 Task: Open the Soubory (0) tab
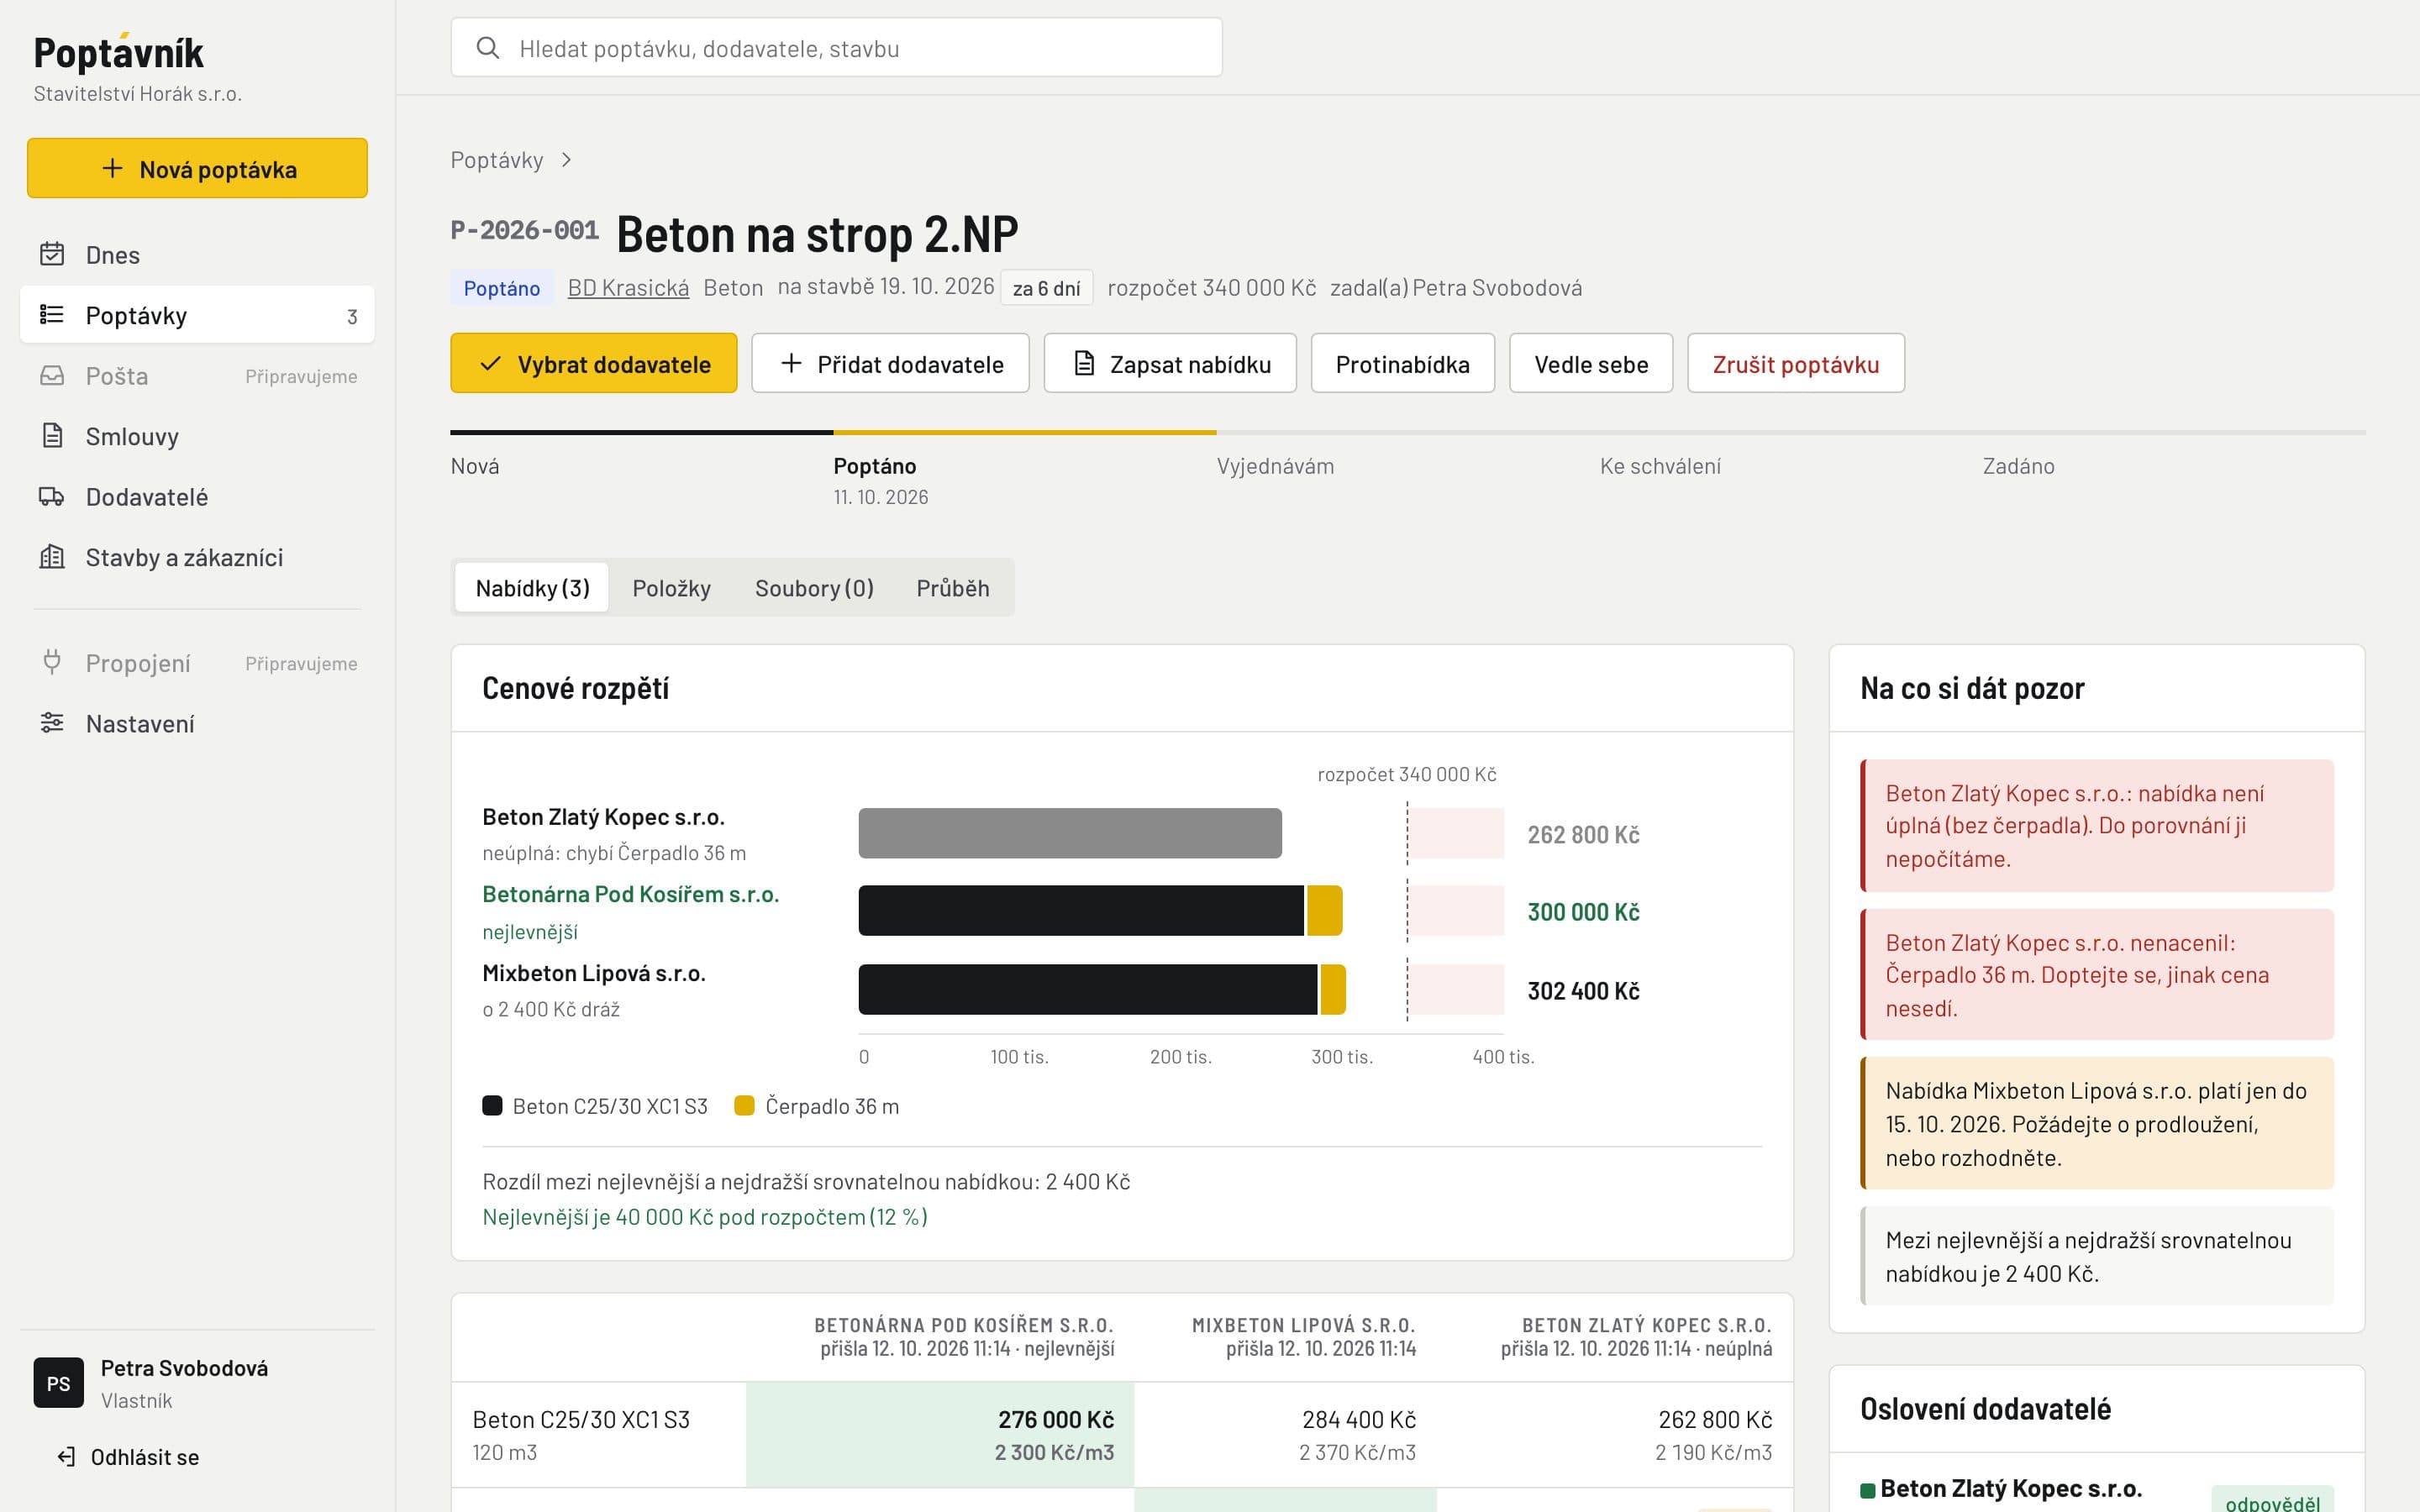point(814,588)
